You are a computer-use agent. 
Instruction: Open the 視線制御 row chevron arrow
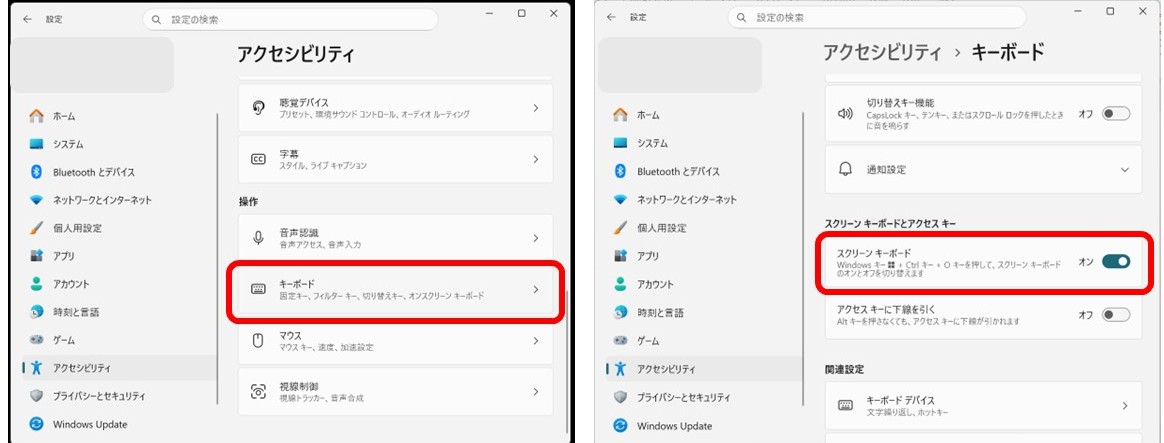tap(536, 392)
